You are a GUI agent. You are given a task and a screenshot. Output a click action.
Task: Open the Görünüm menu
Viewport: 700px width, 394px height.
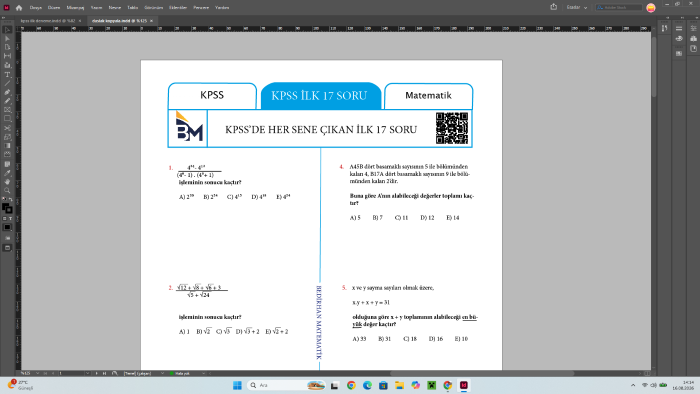tap(154, 8)
